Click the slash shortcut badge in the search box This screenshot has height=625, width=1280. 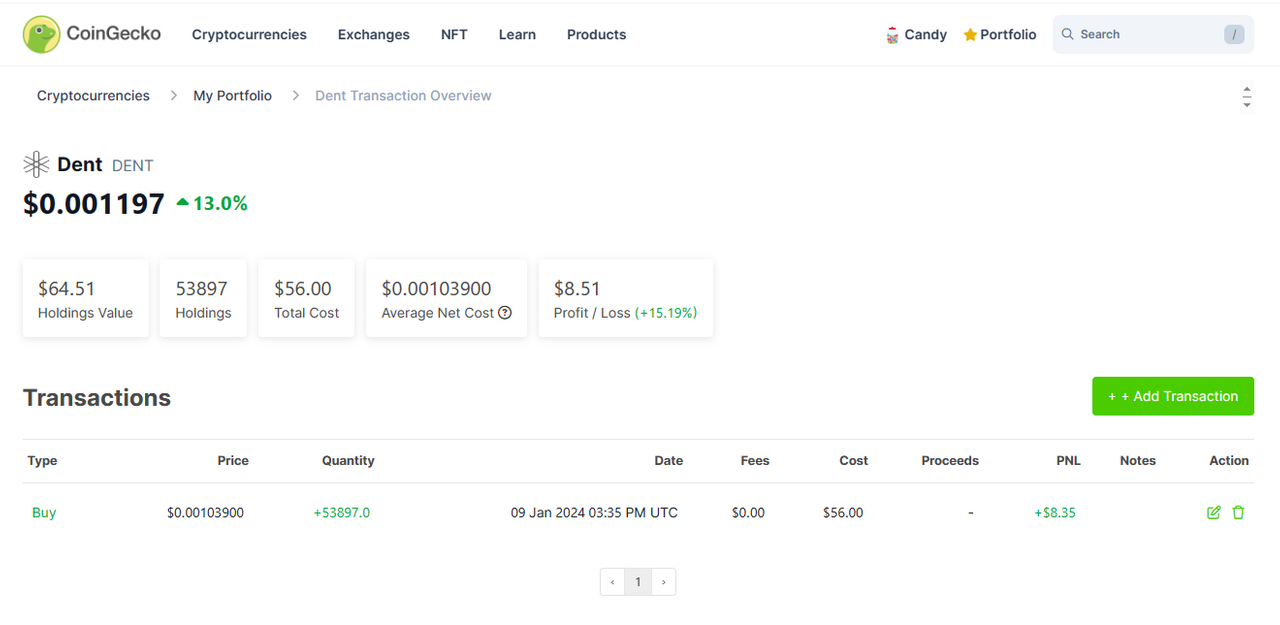[x=1234, y=35]
